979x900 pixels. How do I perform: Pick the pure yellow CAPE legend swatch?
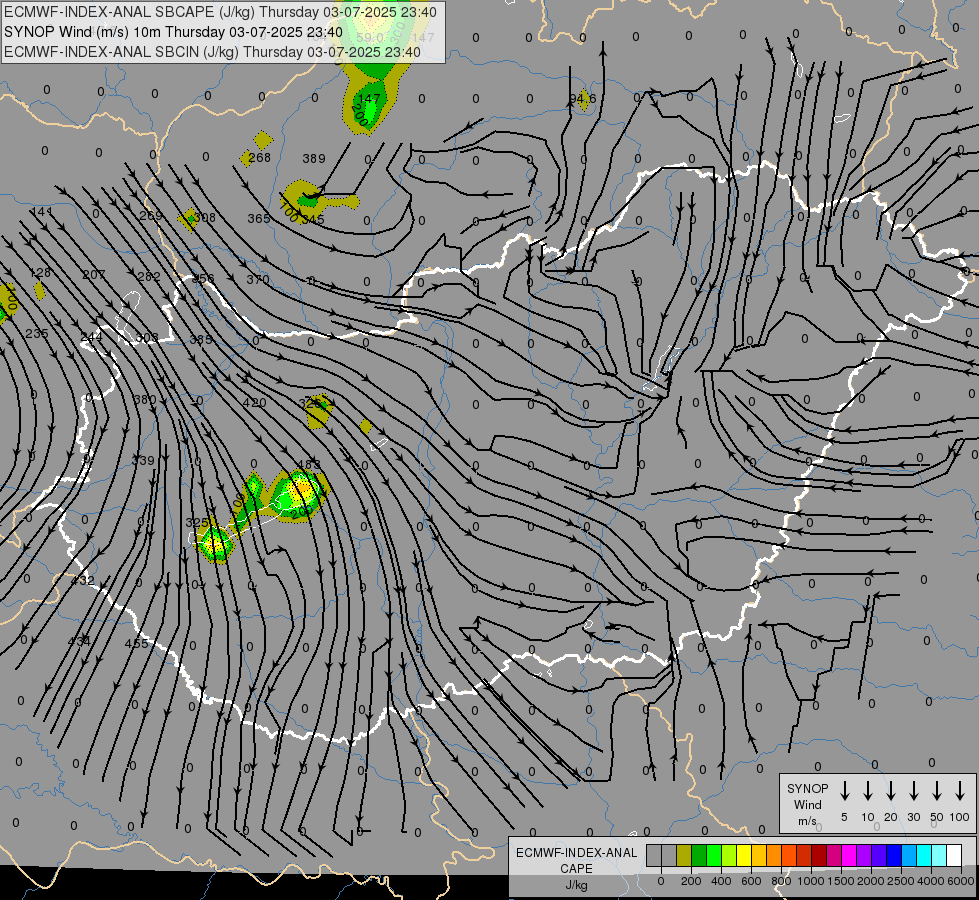[x=744, y=856]
